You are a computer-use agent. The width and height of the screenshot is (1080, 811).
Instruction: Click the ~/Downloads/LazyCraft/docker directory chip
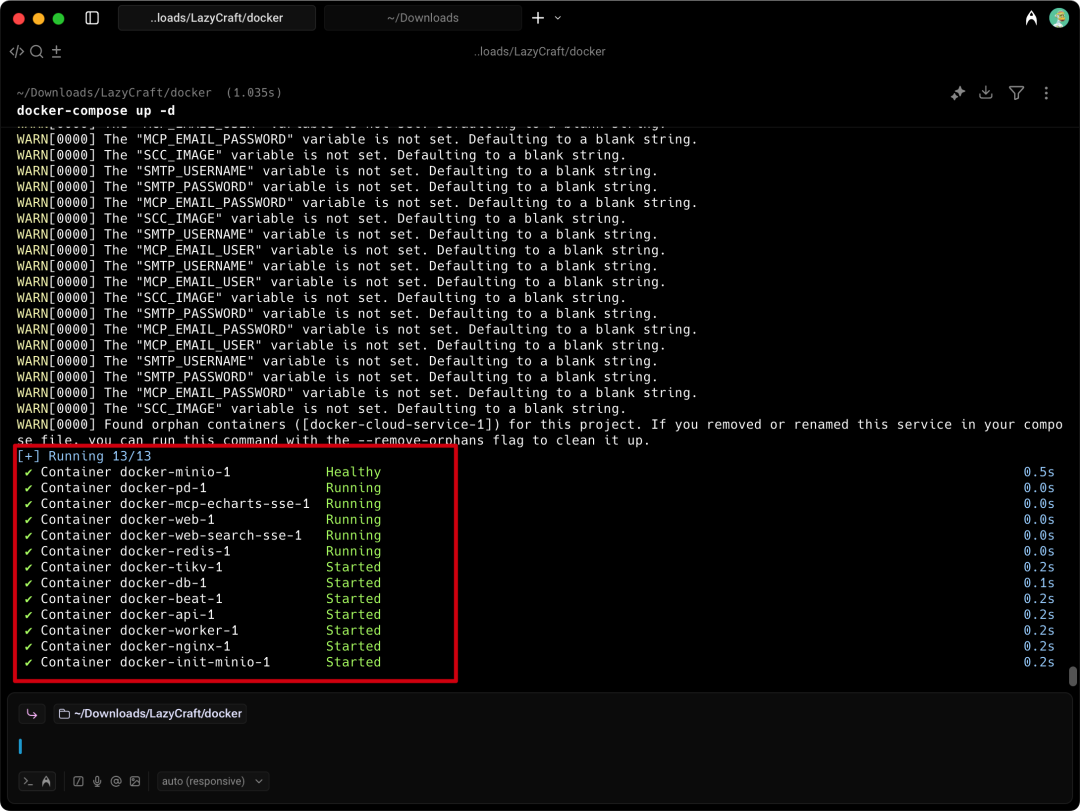pos(151,713)
